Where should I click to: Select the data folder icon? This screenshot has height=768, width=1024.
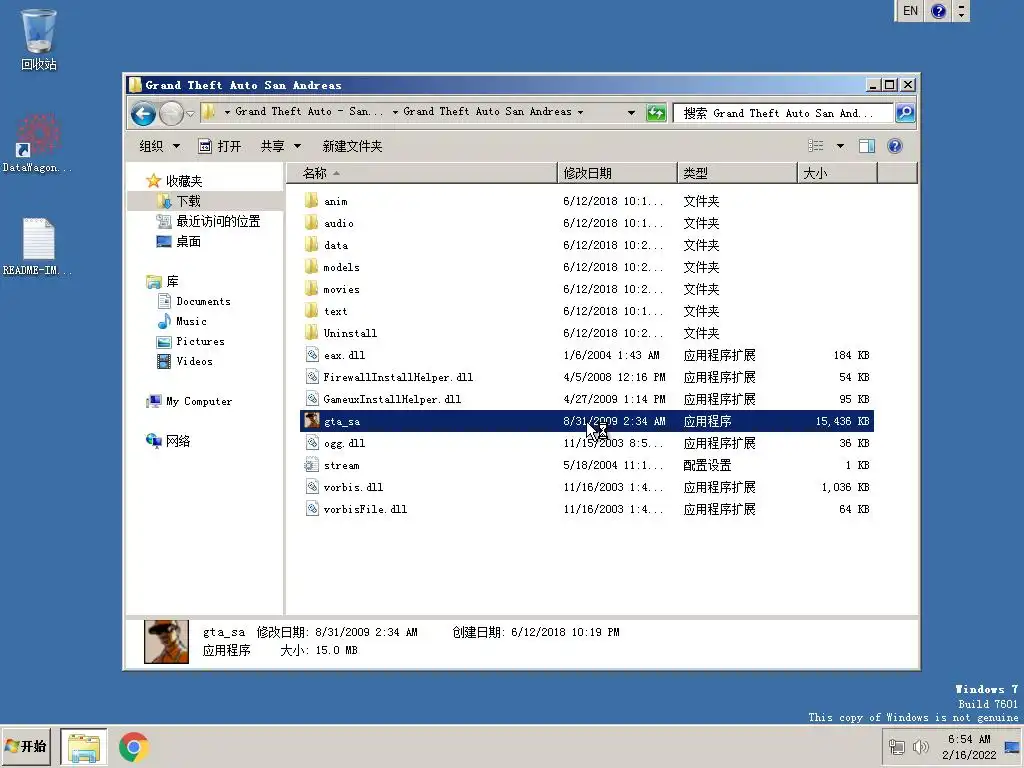tap(312, 245)
